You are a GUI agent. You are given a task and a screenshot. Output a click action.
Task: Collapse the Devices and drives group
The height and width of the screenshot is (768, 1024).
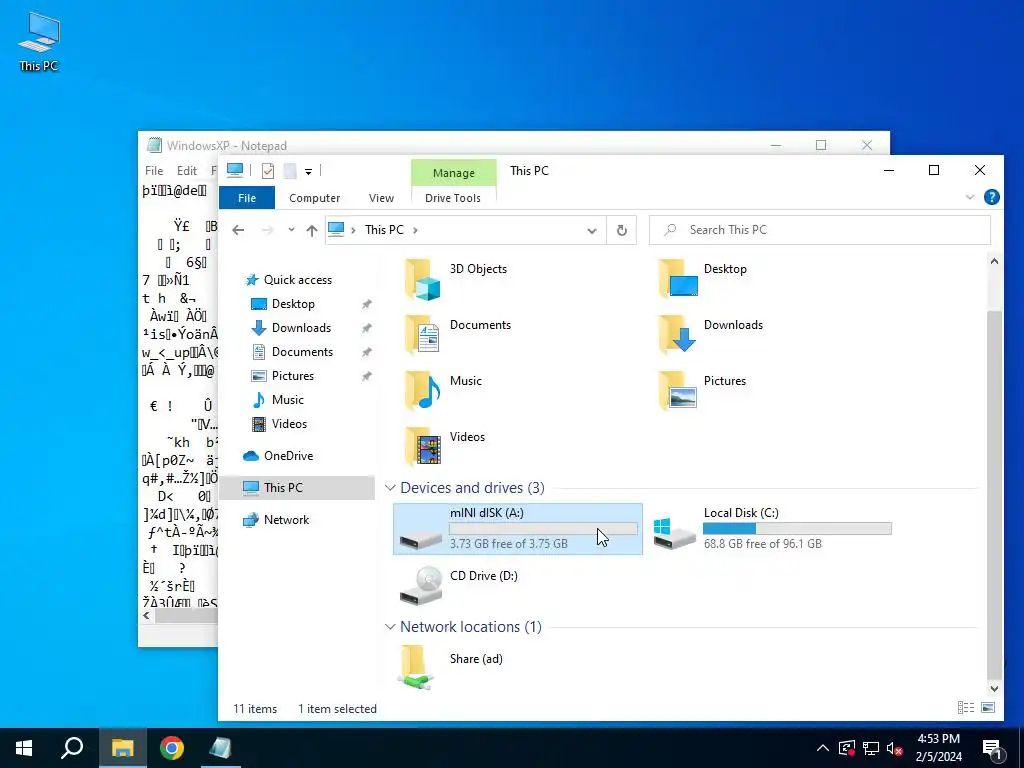[x=391, y=488]
